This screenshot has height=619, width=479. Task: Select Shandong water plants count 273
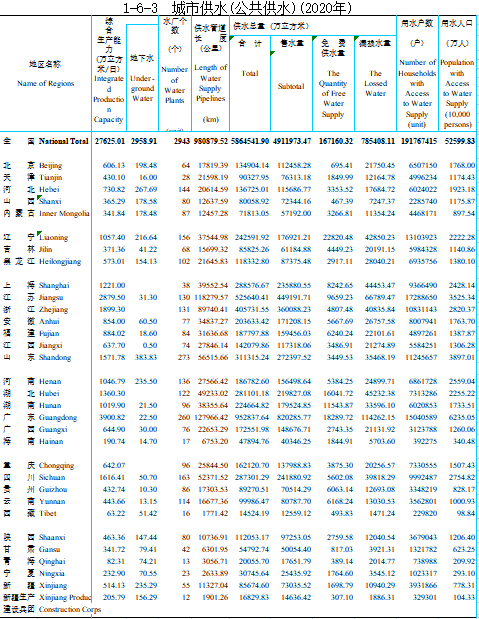(184, 357)
